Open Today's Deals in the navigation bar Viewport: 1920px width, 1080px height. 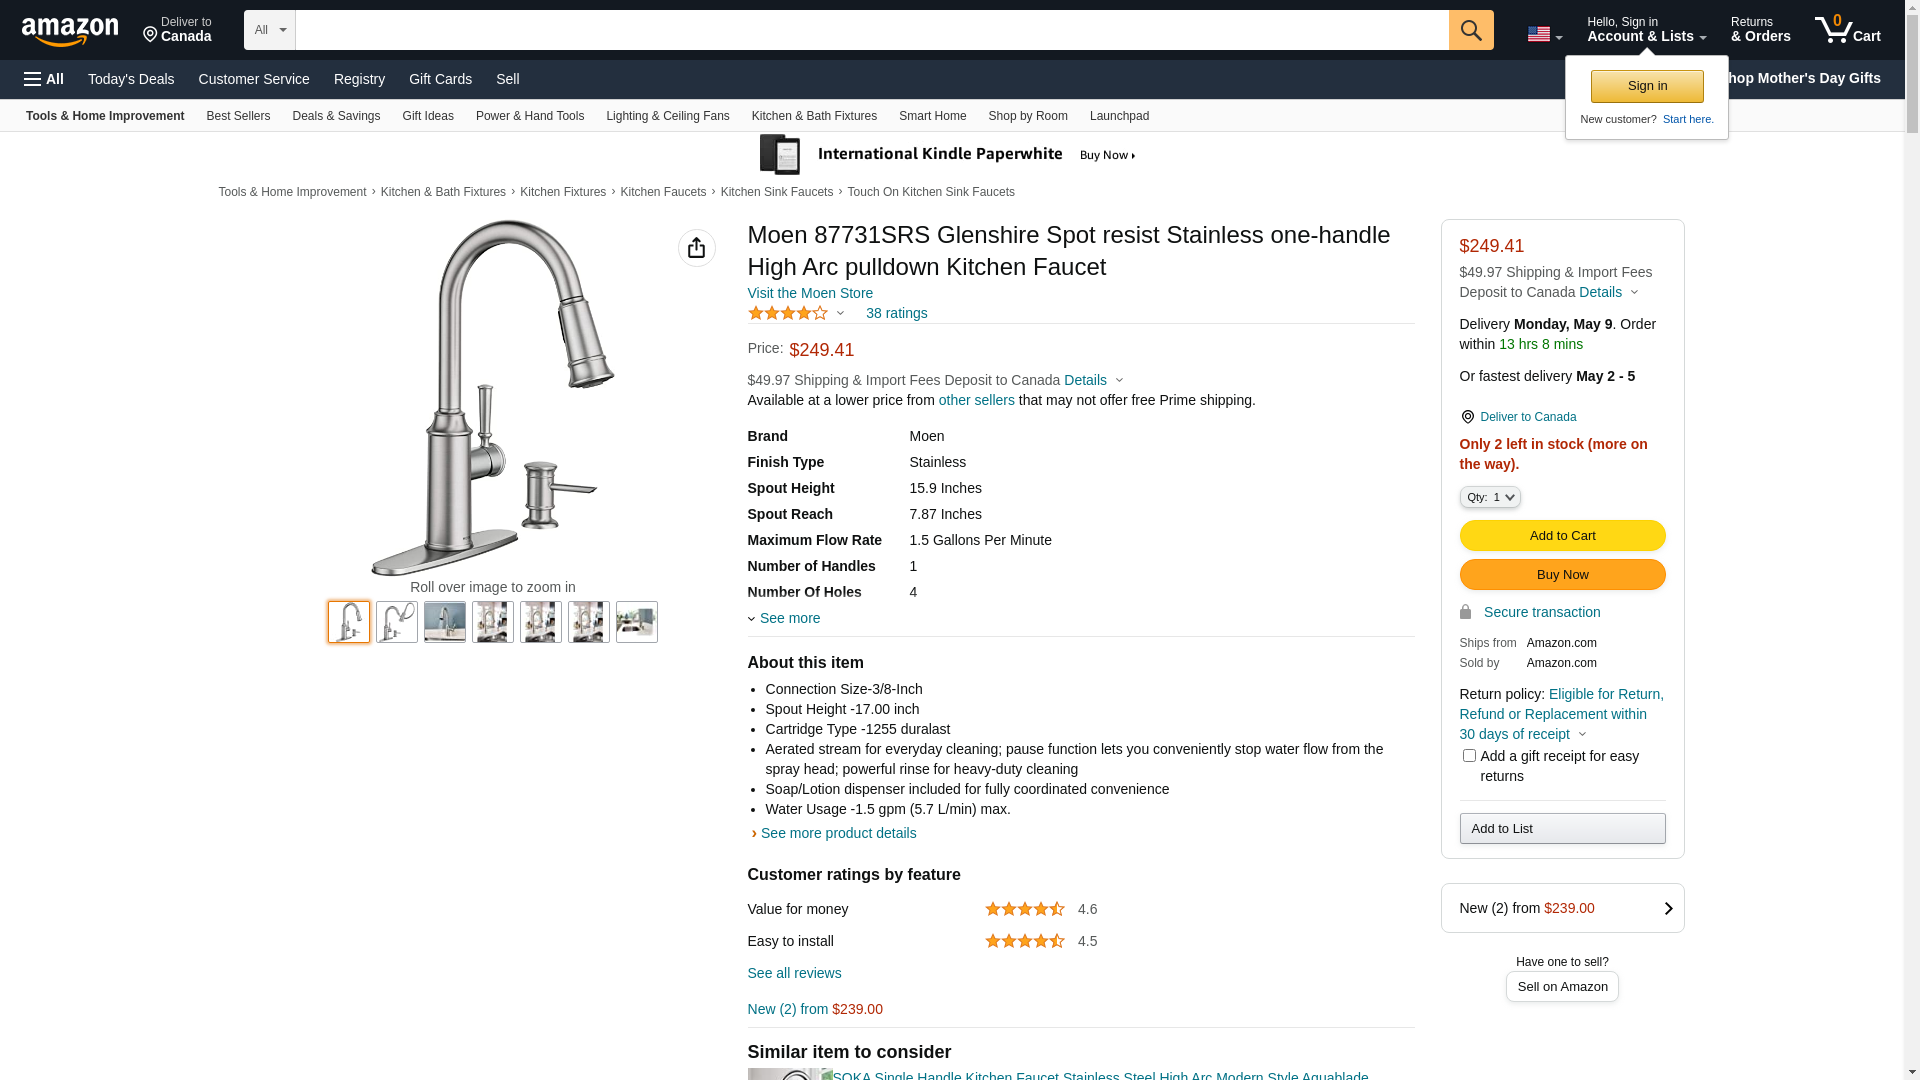pos(131,79)
